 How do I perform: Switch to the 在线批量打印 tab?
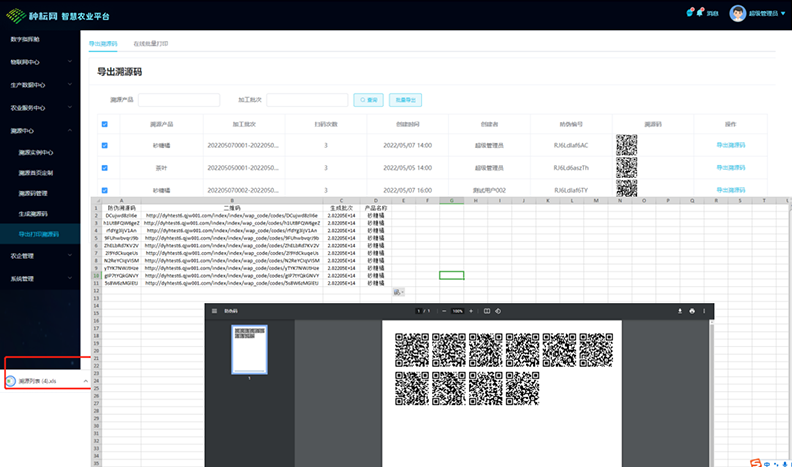(151, 43)
